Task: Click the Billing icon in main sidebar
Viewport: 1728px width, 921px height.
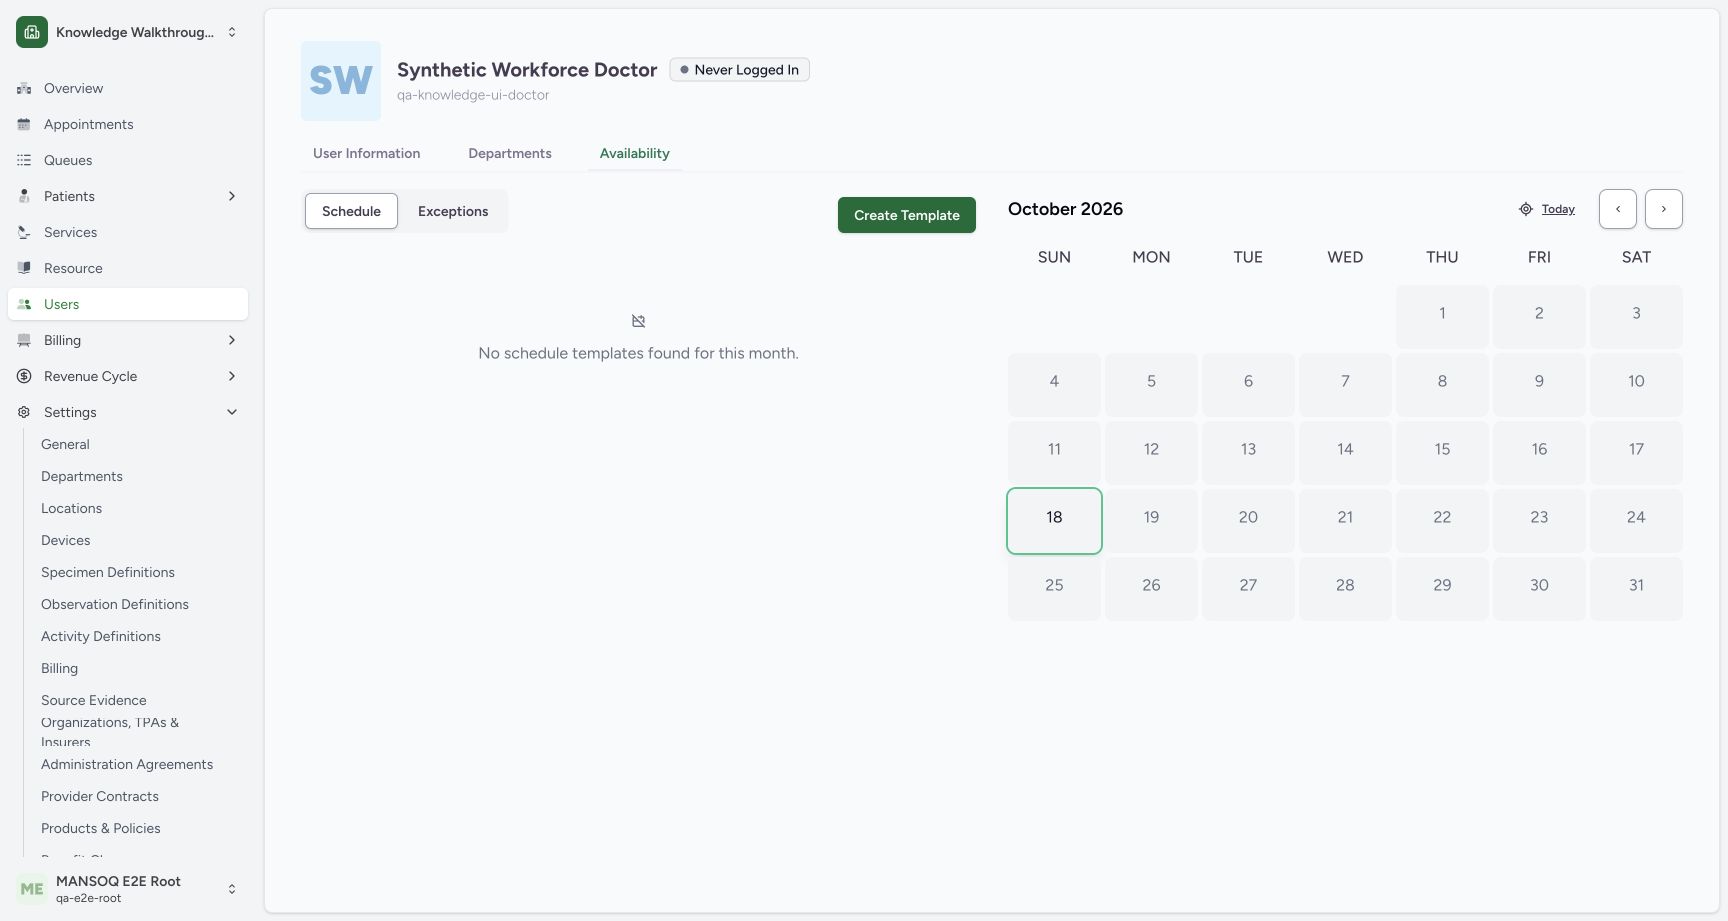Action: point(24,340)
